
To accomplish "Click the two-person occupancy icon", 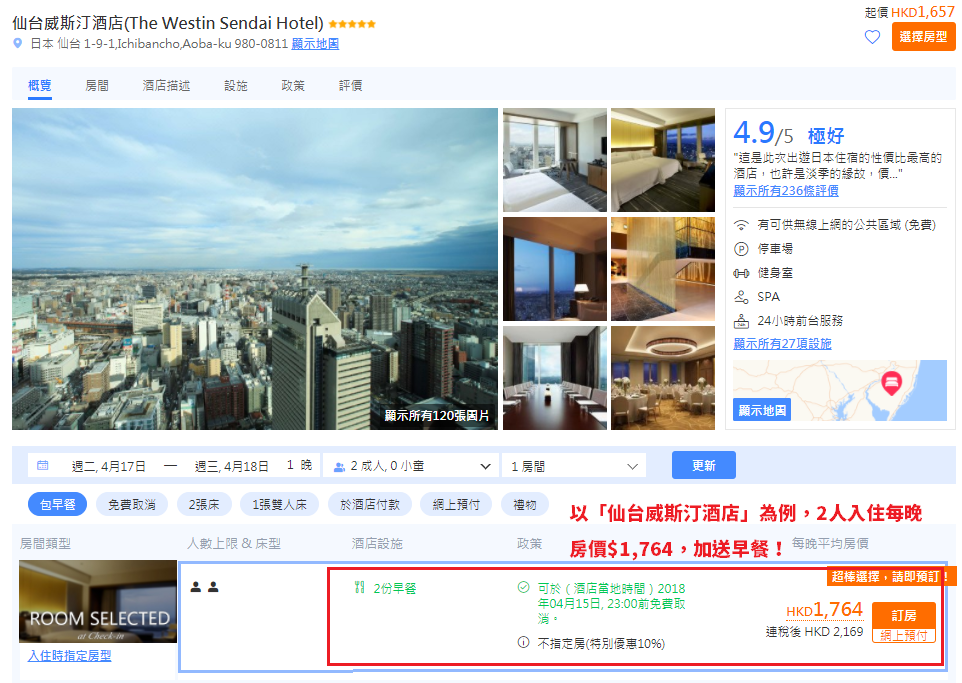I will (204, 587).
